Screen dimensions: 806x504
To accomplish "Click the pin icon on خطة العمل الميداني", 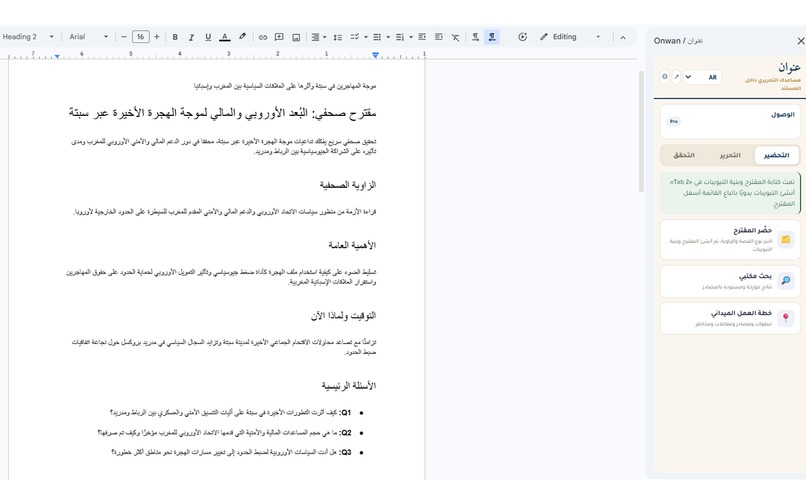I will (x=786, y=318).
